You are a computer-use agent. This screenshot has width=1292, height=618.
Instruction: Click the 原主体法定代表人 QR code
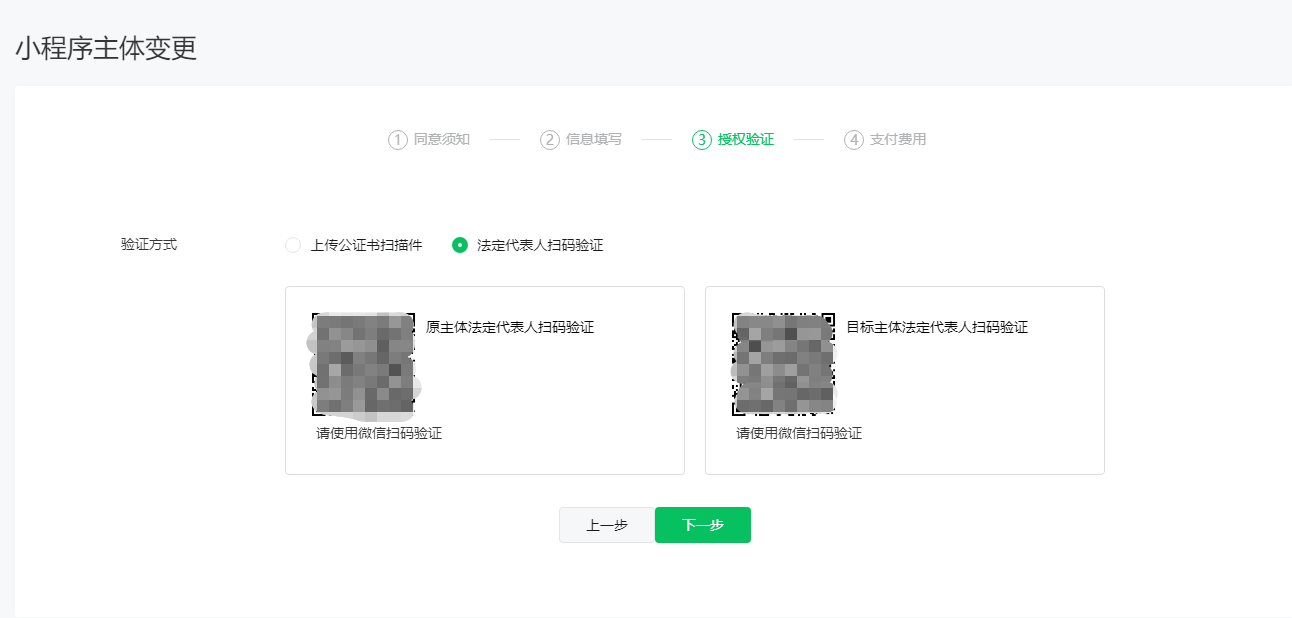364,364
